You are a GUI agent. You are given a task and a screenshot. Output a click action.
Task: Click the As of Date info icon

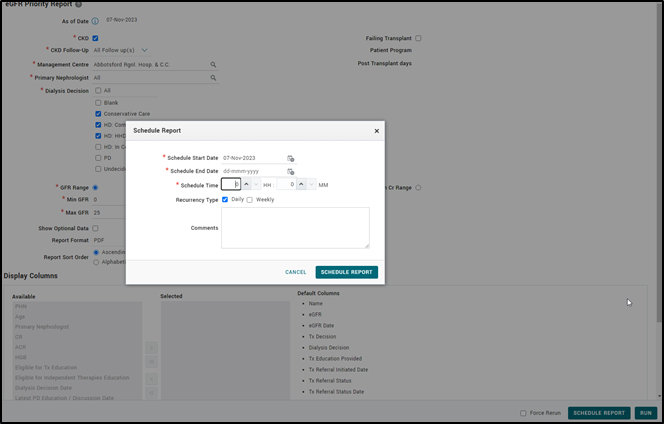point(95,20)
